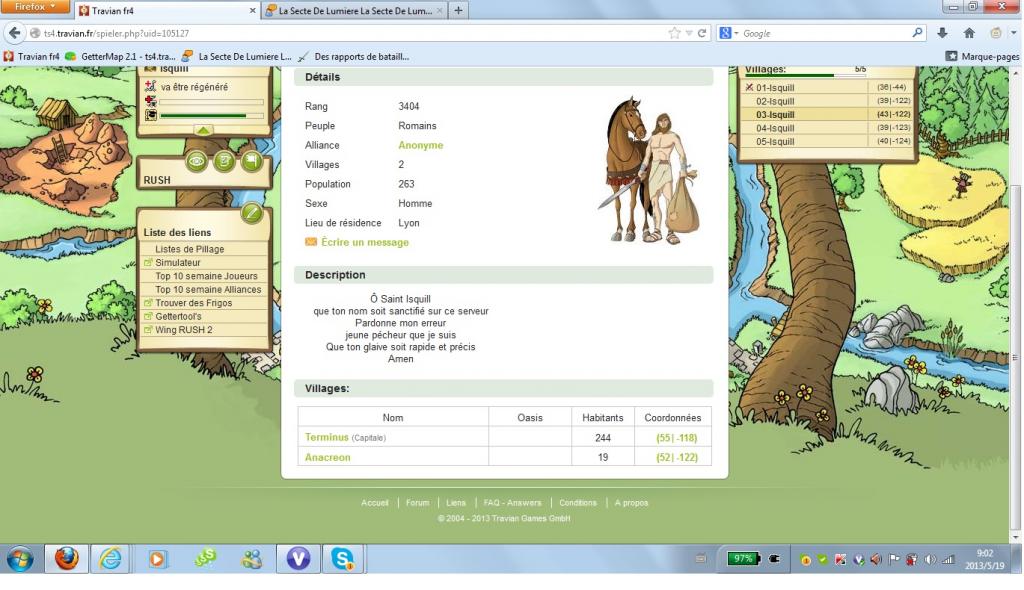This screenshot has width=1024, height=590.
Task: Open Top 10 semaine Alliances
Action: [x=208, y=289]
